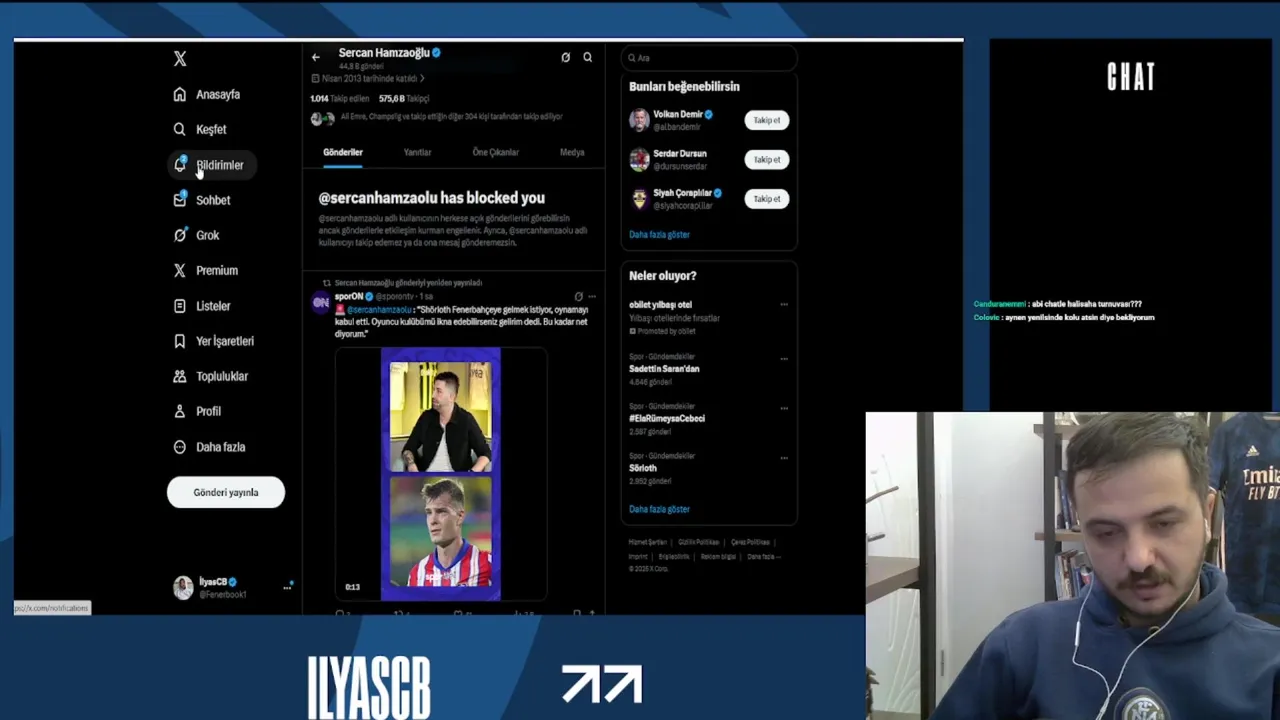The image size is (1280, 720).
Task: Click Grok icon on sporON post
Action: (578, 297)
